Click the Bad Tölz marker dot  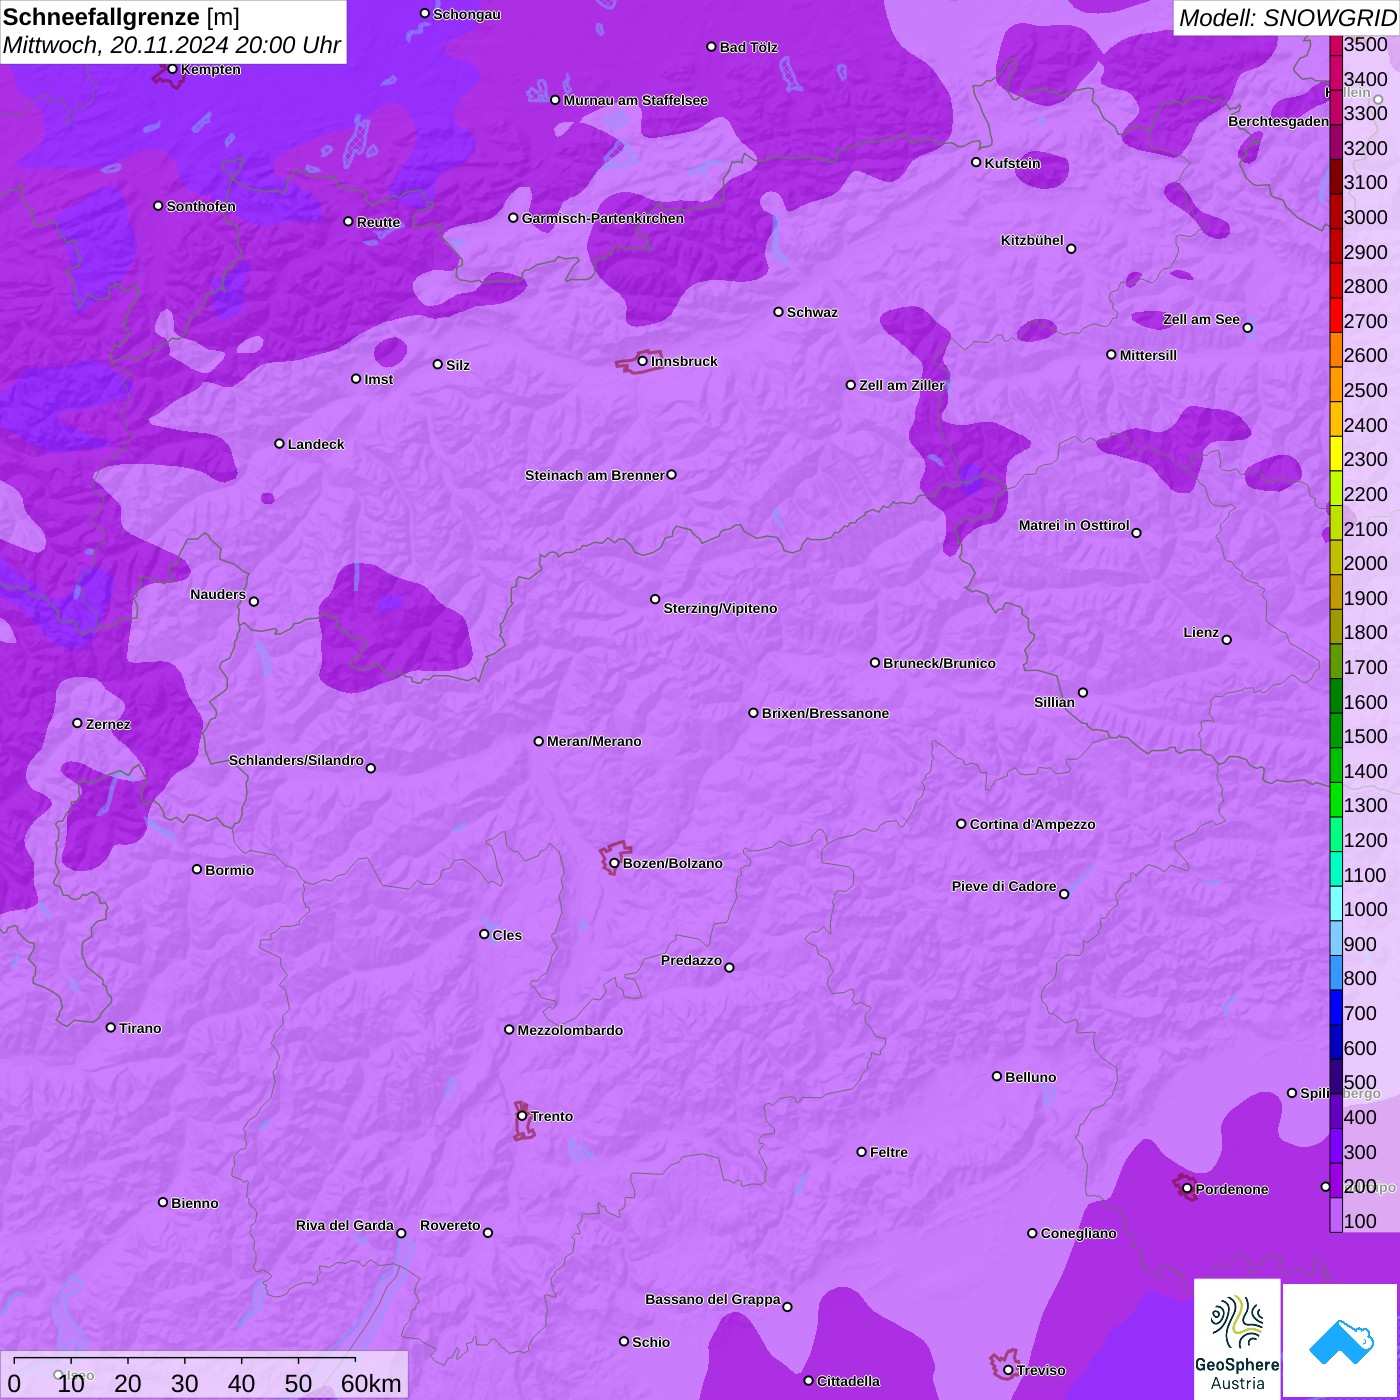[x=711, y=47]
